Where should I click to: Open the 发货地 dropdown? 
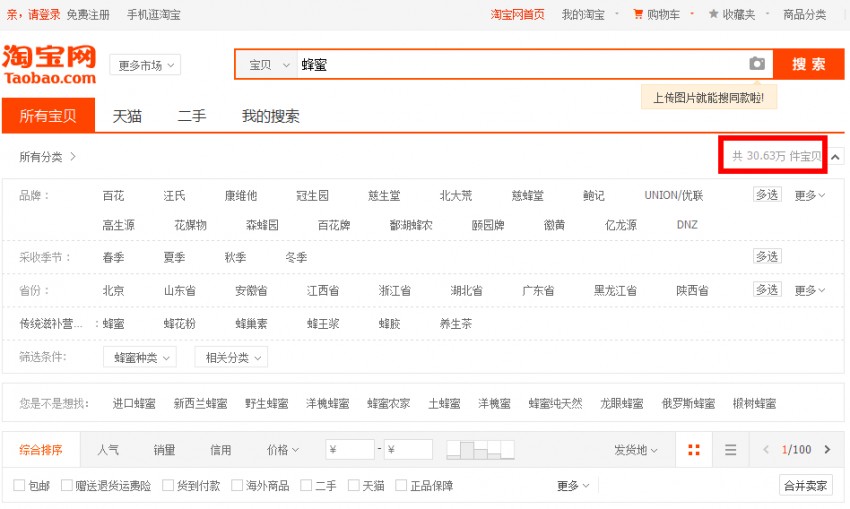click(635, 449)
